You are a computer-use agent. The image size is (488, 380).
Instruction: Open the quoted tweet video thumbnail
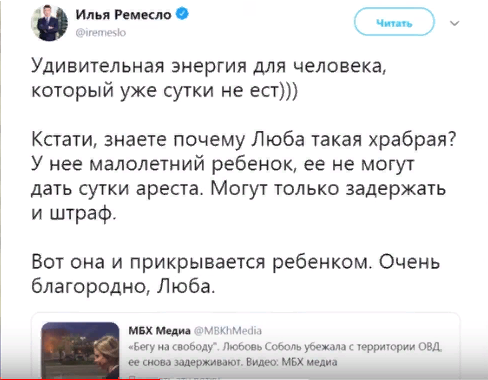coord(80,350)
